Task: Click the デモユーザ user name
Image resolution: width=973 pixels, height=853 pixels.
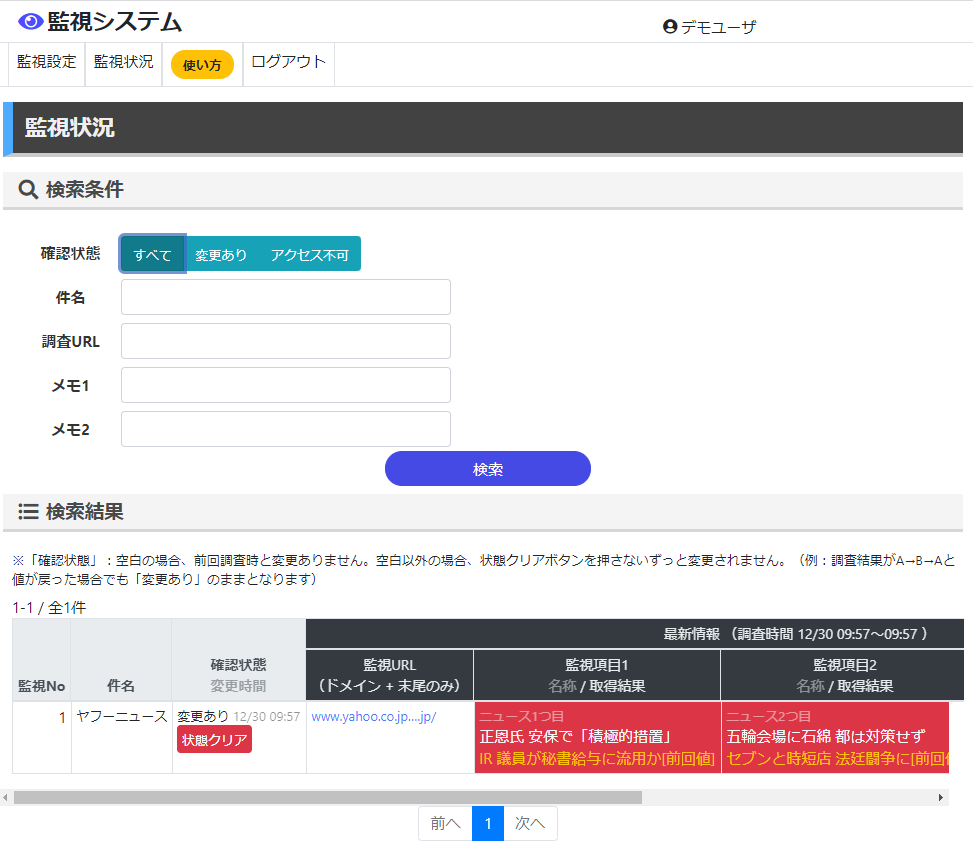Action: (x=719, y=27)
